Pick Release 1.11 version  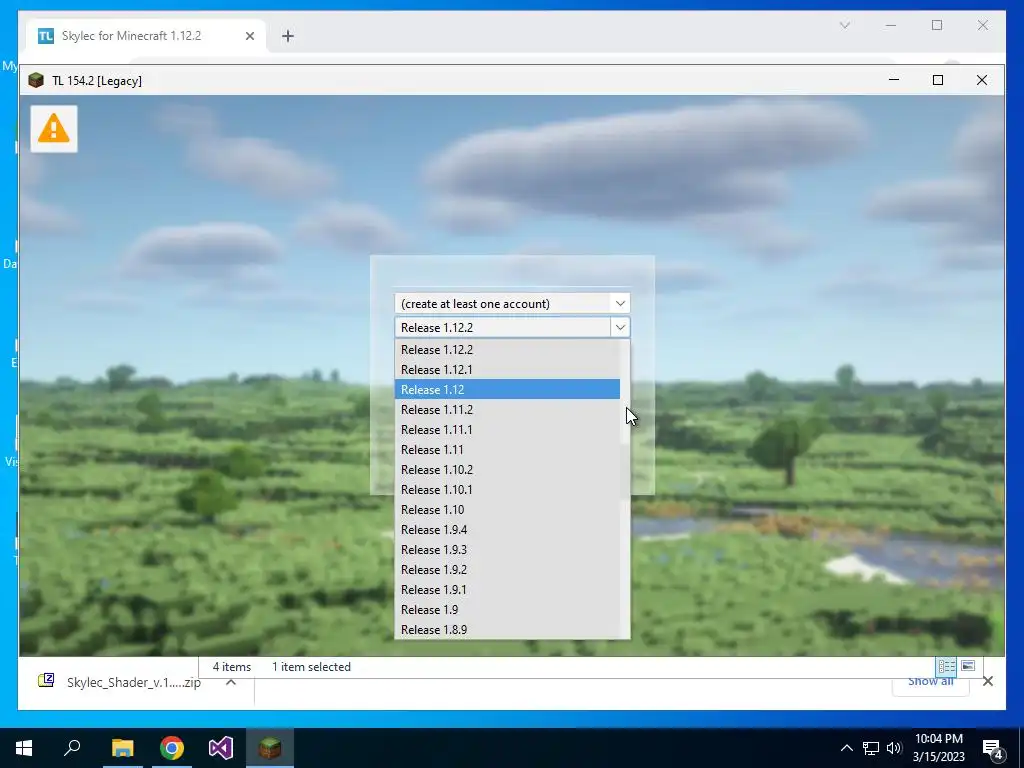point(507,449)
